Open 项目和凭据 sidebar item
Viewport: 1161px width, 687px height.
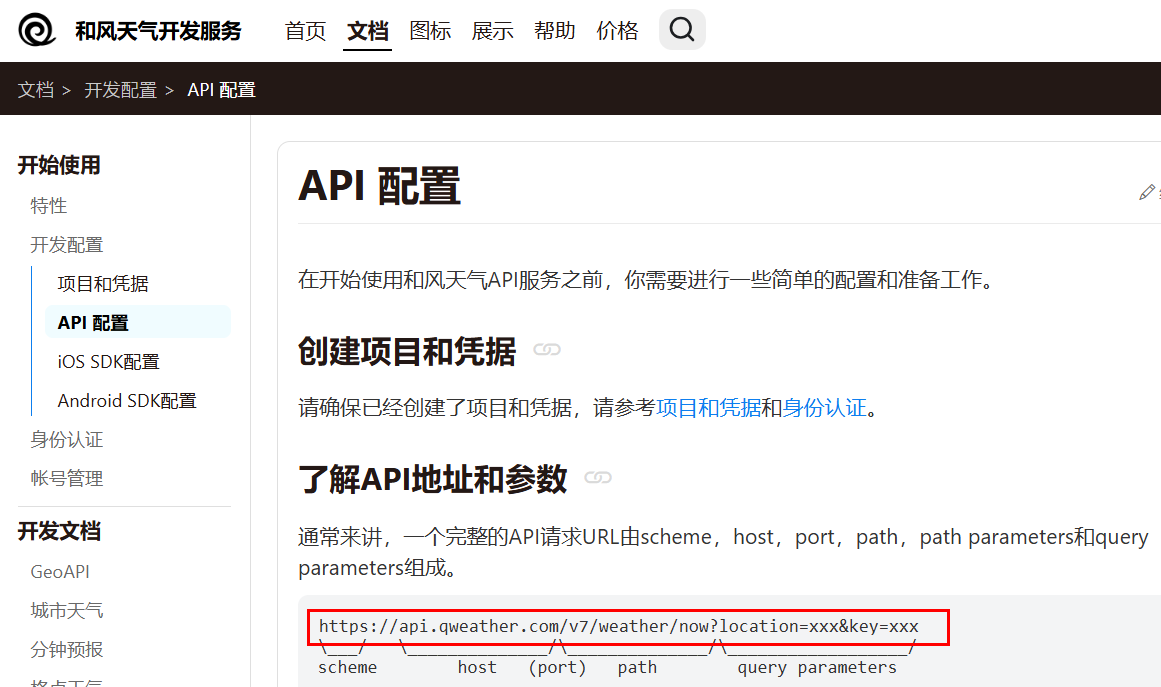[103, 284]
